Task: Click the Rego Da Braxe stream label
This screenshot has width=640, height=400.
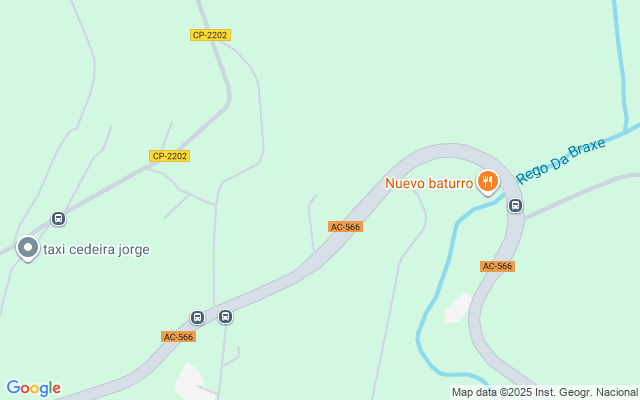Action: pos(560,161)
